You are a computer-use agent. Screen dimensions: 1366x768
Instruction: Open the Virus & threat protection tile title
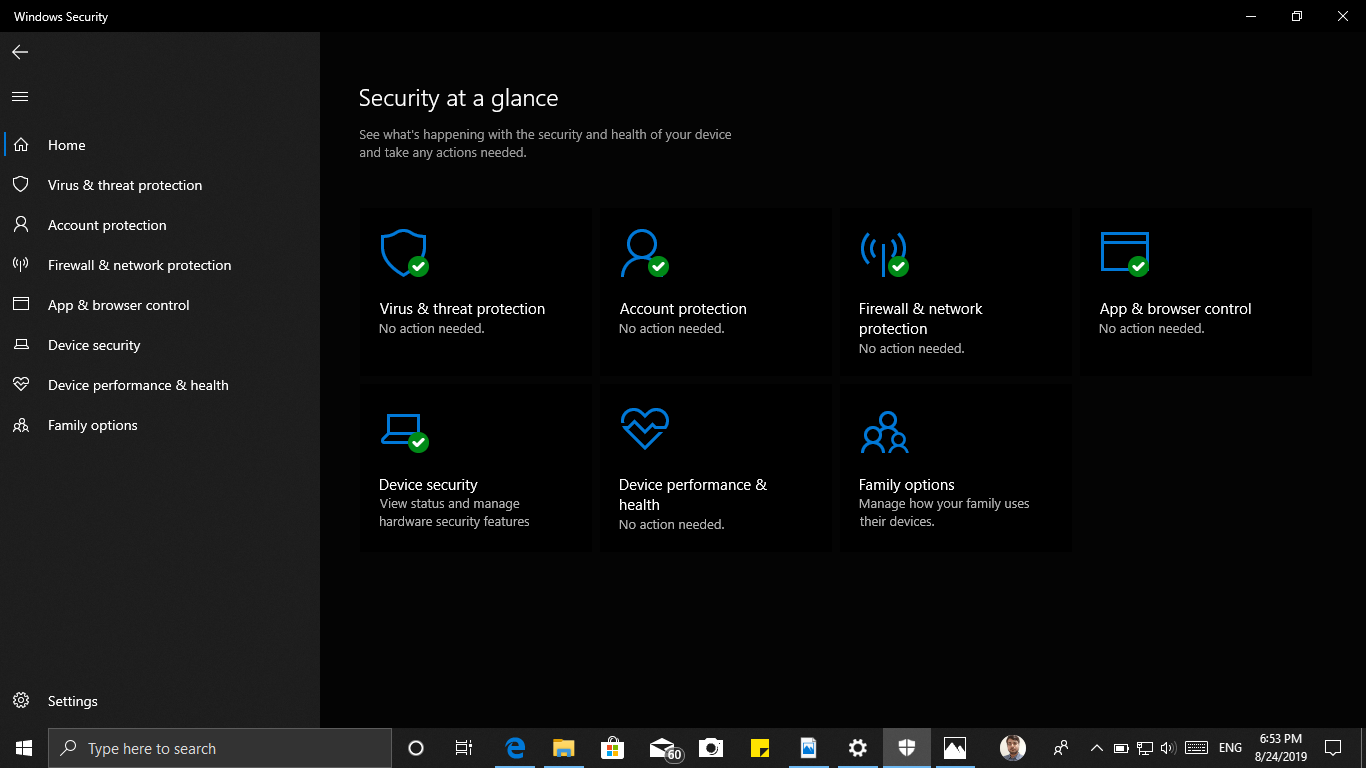462,309
